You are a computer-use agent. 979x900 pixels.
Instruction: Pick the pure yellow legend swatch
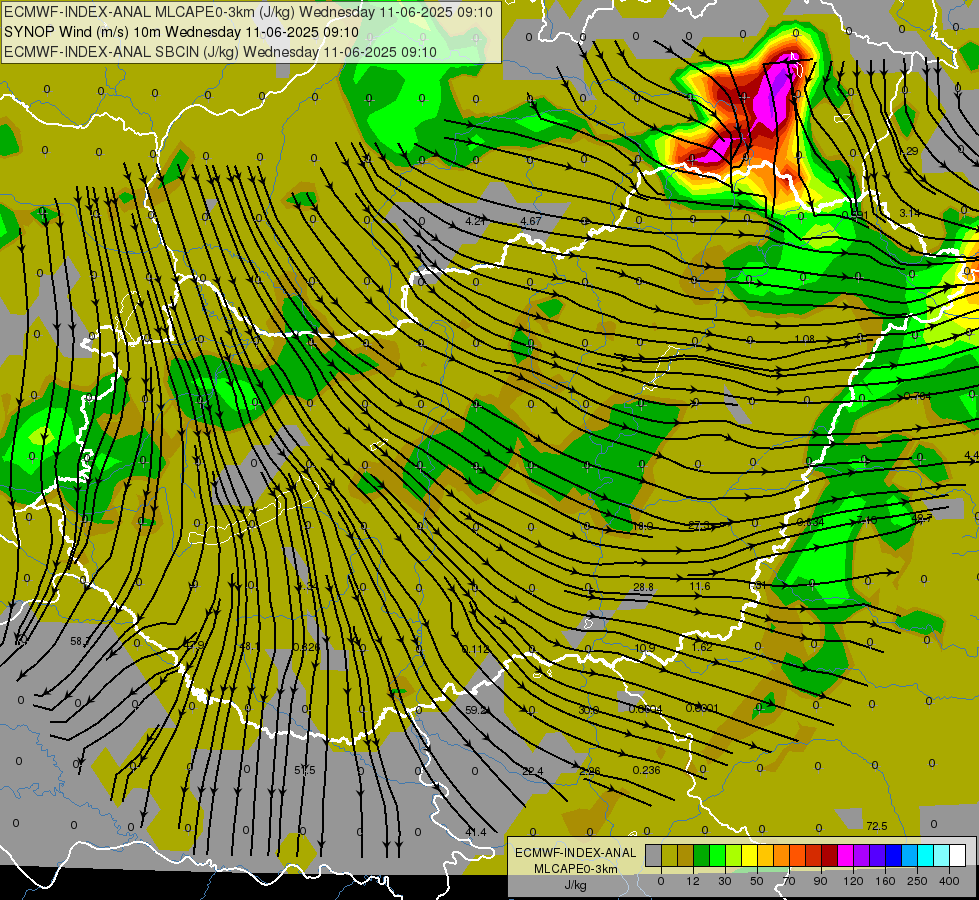[x=749, y=855]
